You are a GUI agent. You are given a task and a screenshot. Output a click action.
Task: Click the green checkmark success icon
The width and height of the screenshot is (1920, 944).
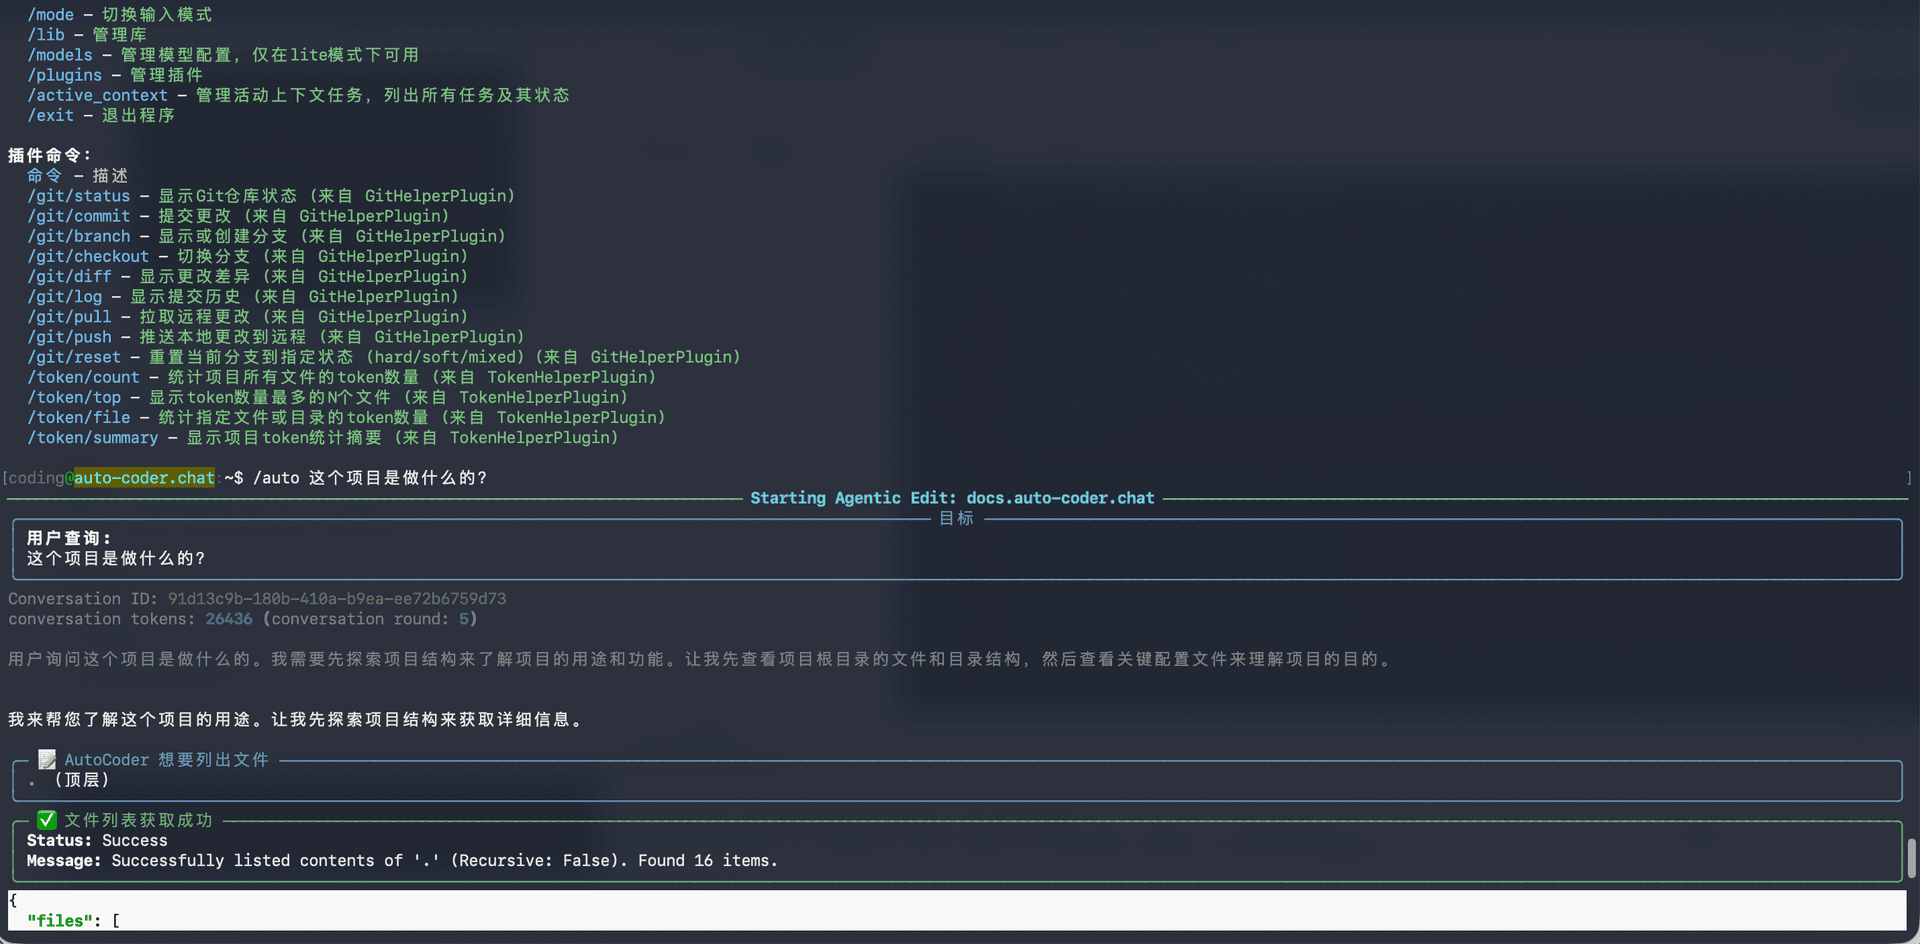46,819
